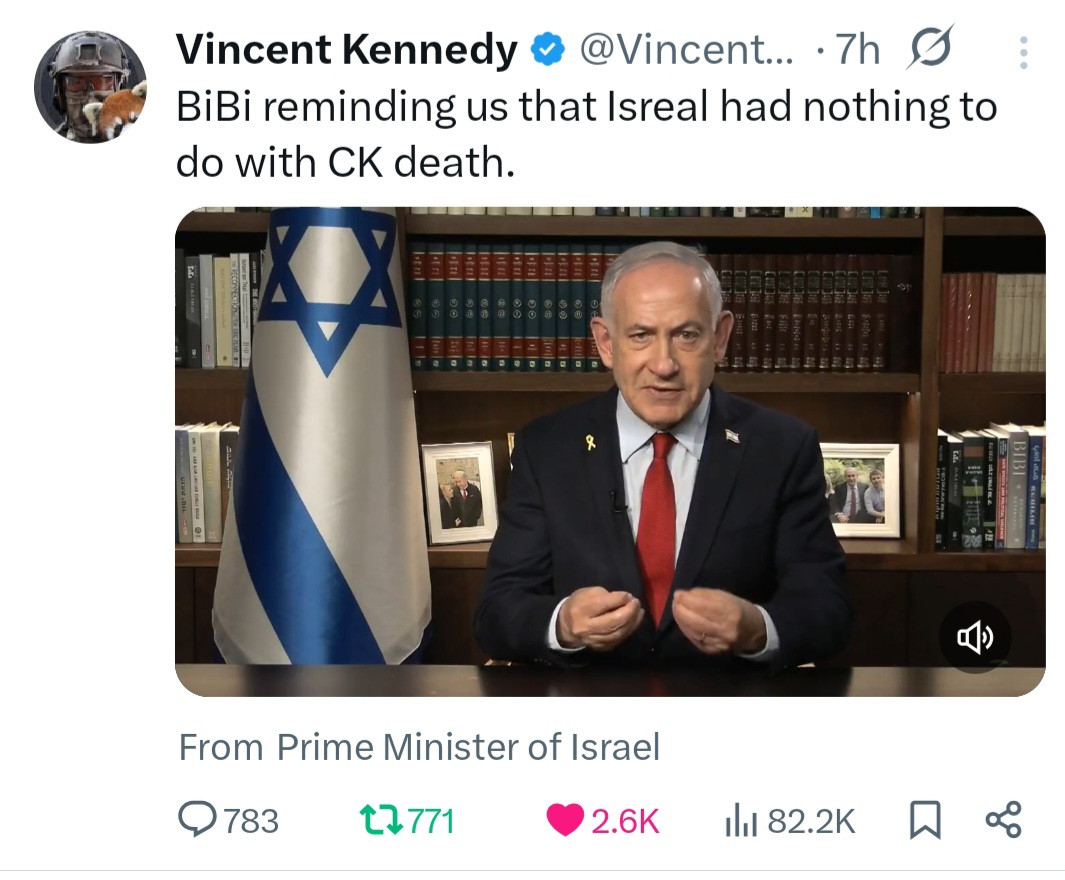1065x880 pixels.
Task: Click the 771 reposts count
Action: tap(432, 821)
